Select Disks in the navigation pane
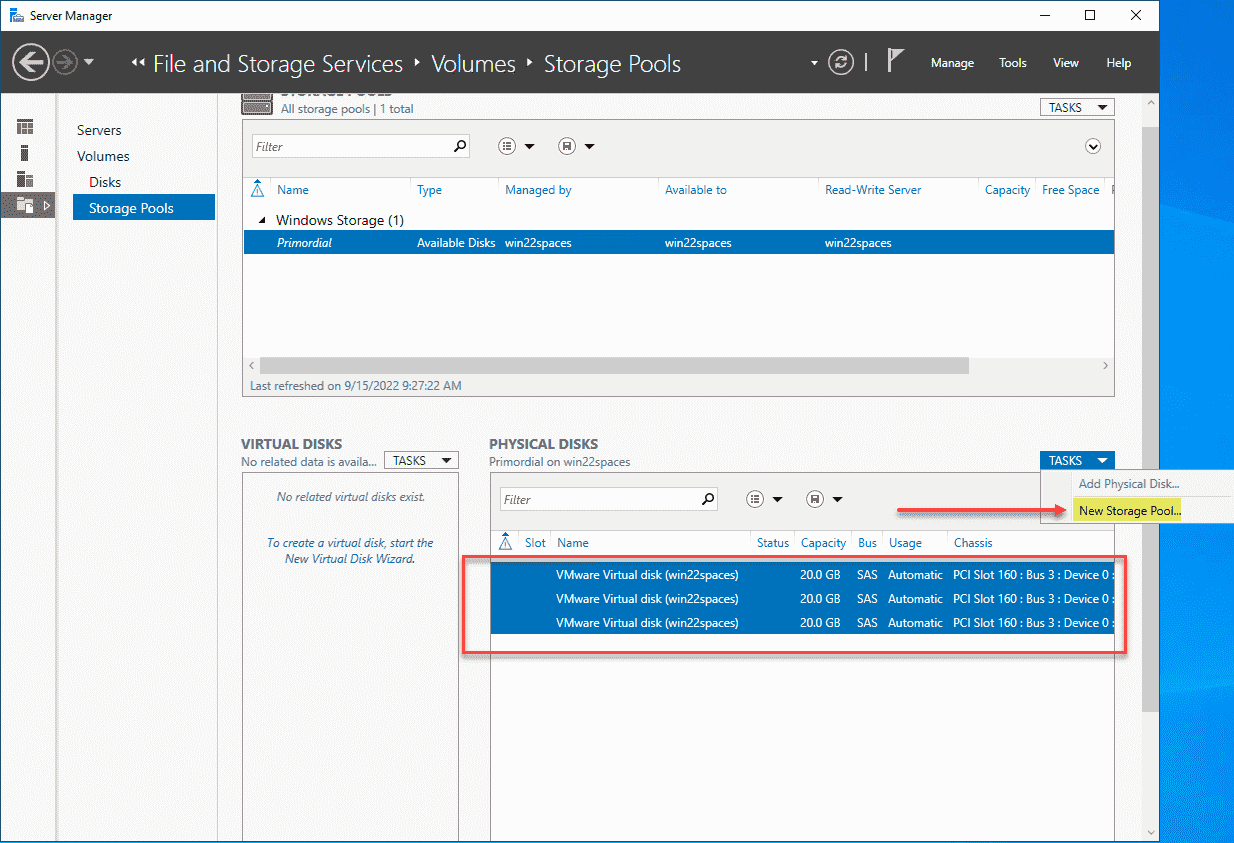This screenshot has height=843, width=1234. pos(105,182)
